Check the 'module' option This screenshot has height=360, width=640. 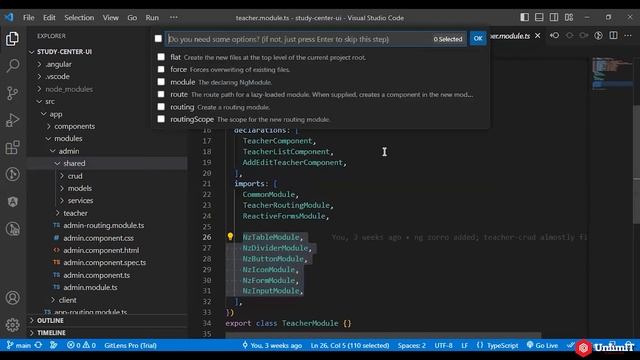point(161,82)
